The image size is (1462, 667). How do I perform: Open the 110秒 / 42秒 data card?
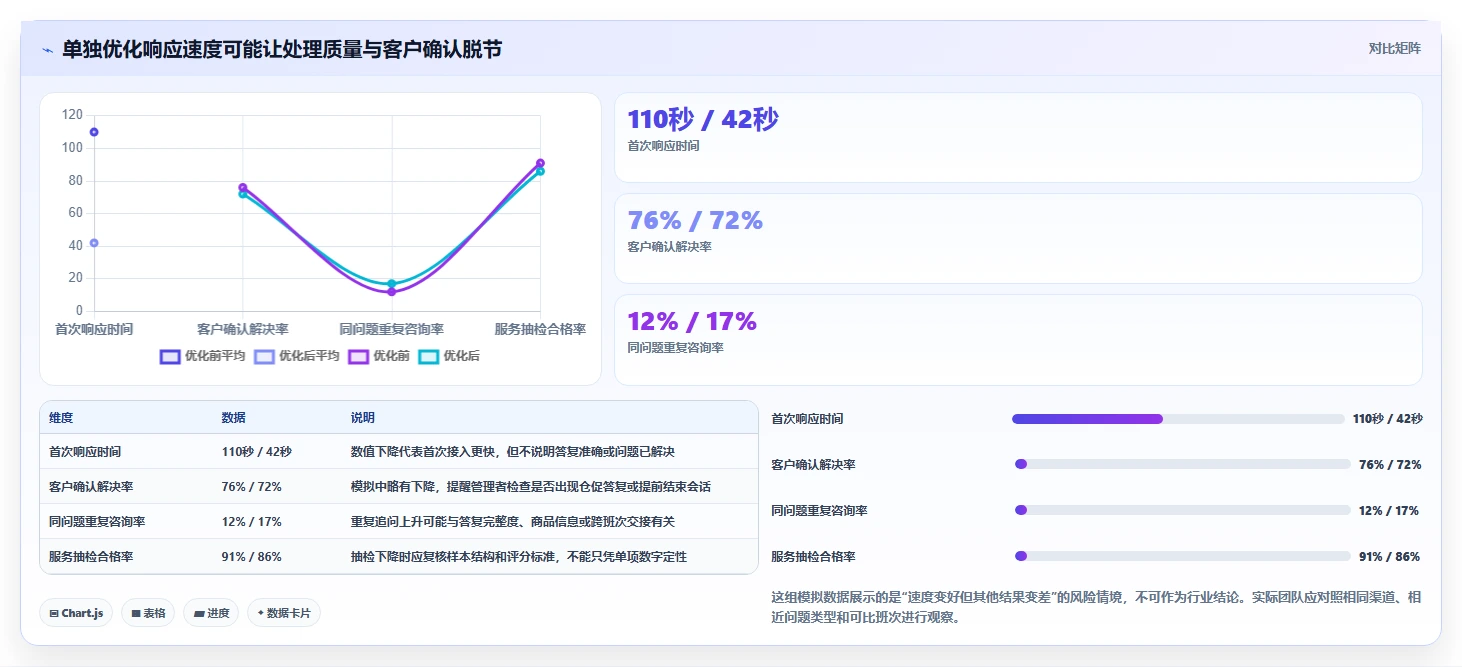(1018, 137)
